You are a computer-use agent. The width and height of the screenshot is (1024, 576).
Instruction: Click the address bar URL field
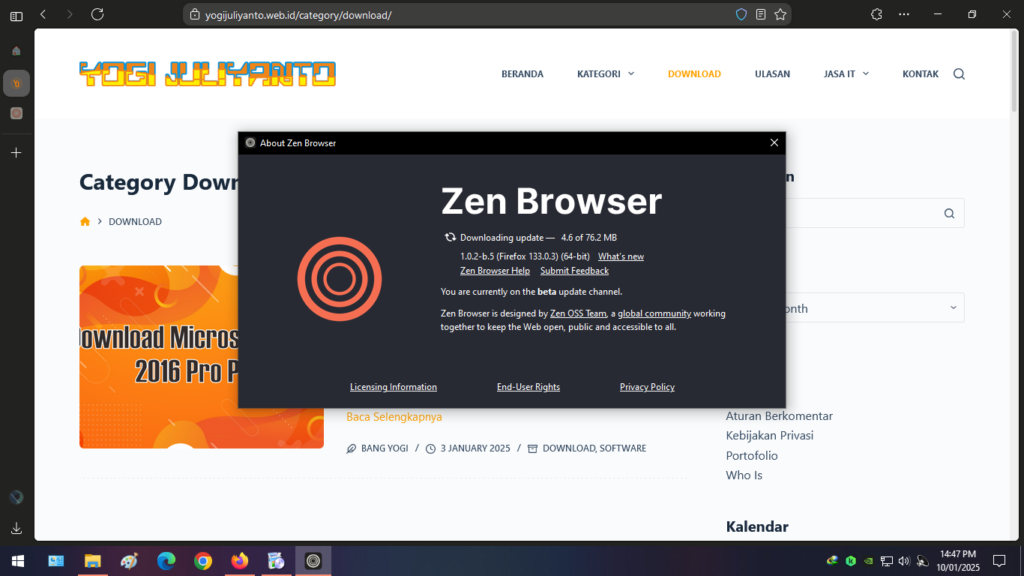coord(450,15)
